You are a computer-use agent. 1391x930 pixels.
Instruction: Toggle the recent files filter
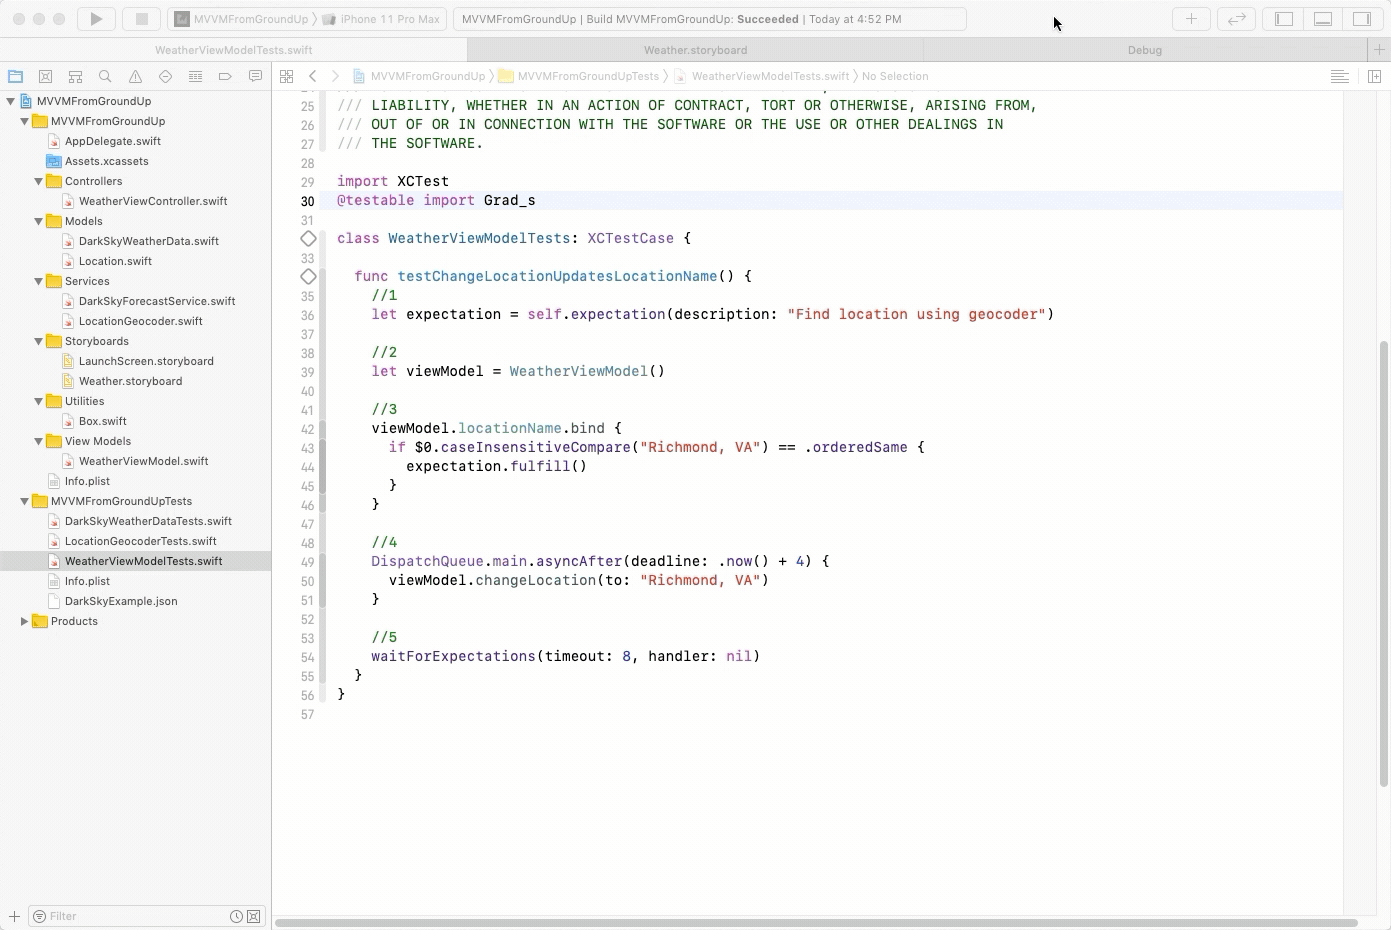(236, 916)
